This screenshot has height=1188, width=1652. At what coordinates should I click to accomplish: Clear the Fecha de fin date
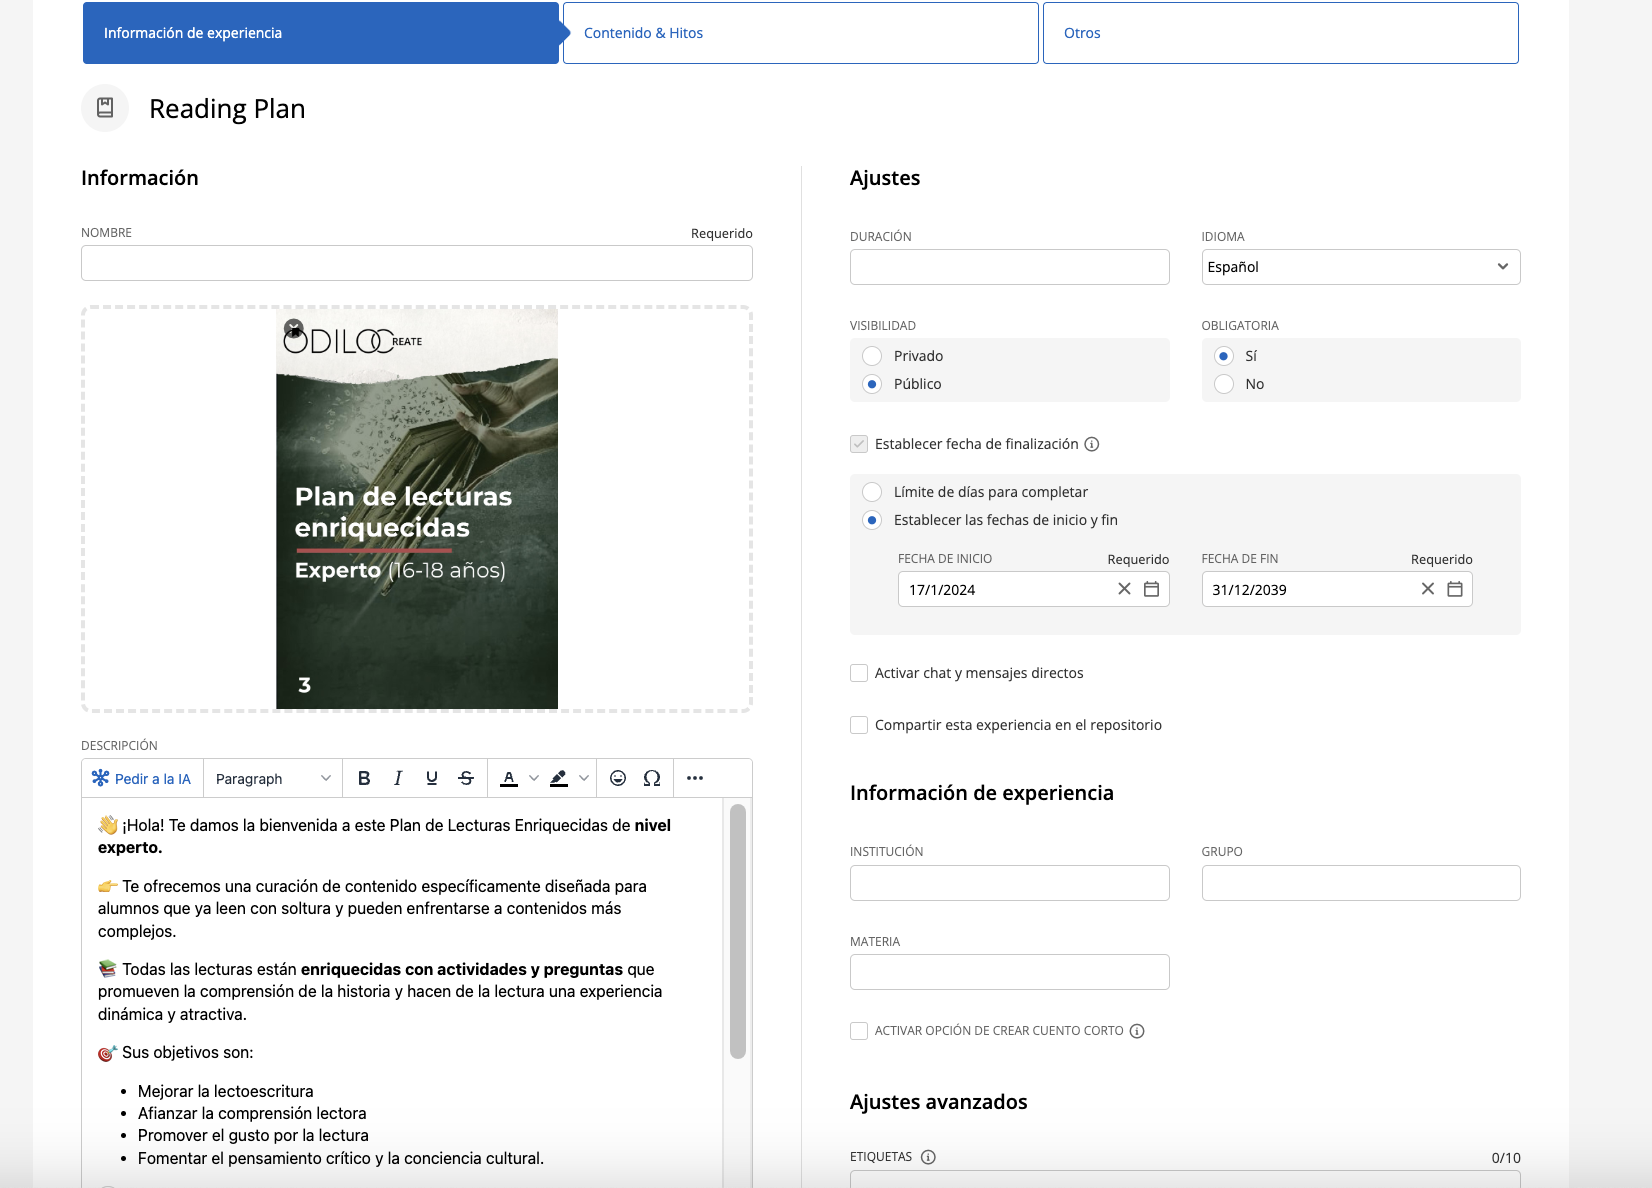pos(1428,589)
